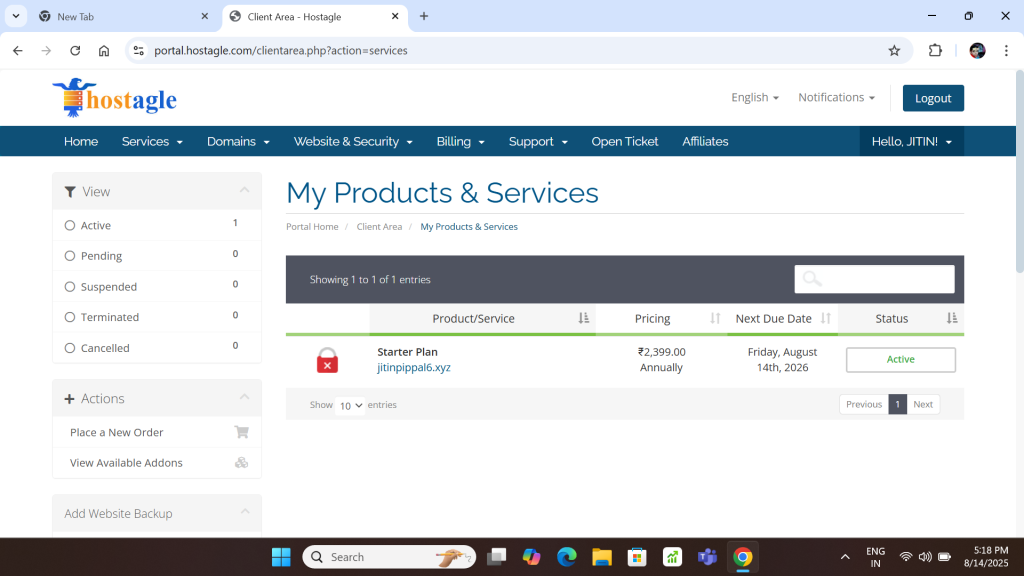1024x576 pixels.
Task: Open the English language dropdown
Action: tap(755, 97)
